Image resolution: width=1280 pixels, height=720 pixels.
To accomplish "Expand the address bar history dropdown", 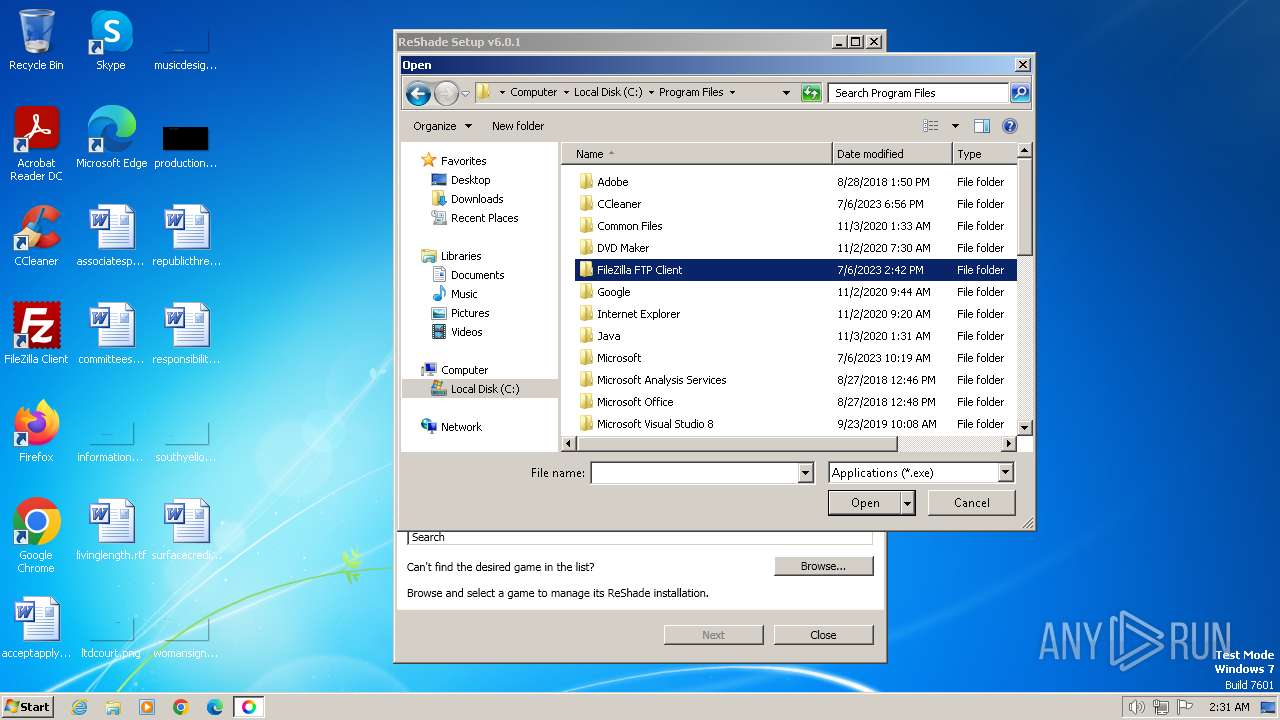I will pyautogui.click(x=786, y=93).
